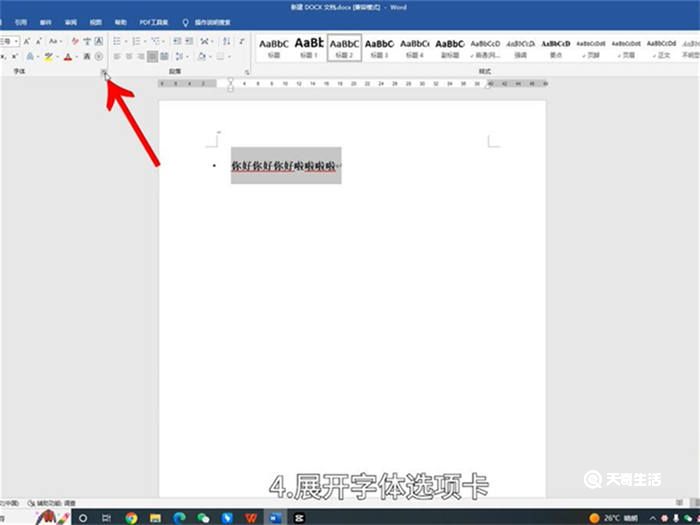Viewport: 700px width, 525px height.
Task: Open the Change Case Aa dropdown
Action: click(56, 42)
